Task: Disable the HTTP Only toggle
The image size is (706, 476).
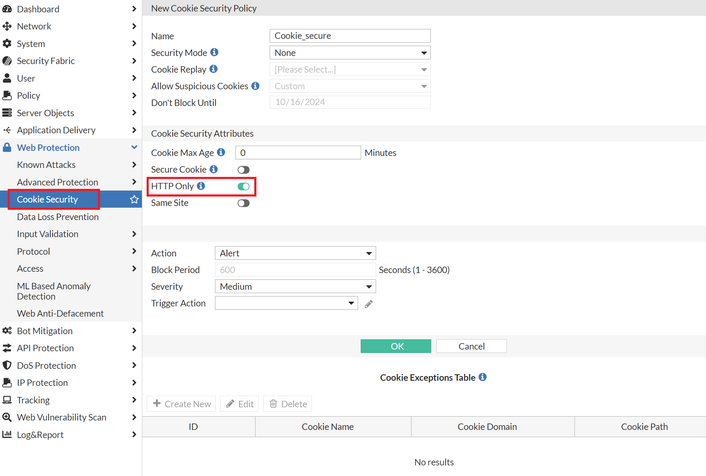Action: click(x=243, y=186)
